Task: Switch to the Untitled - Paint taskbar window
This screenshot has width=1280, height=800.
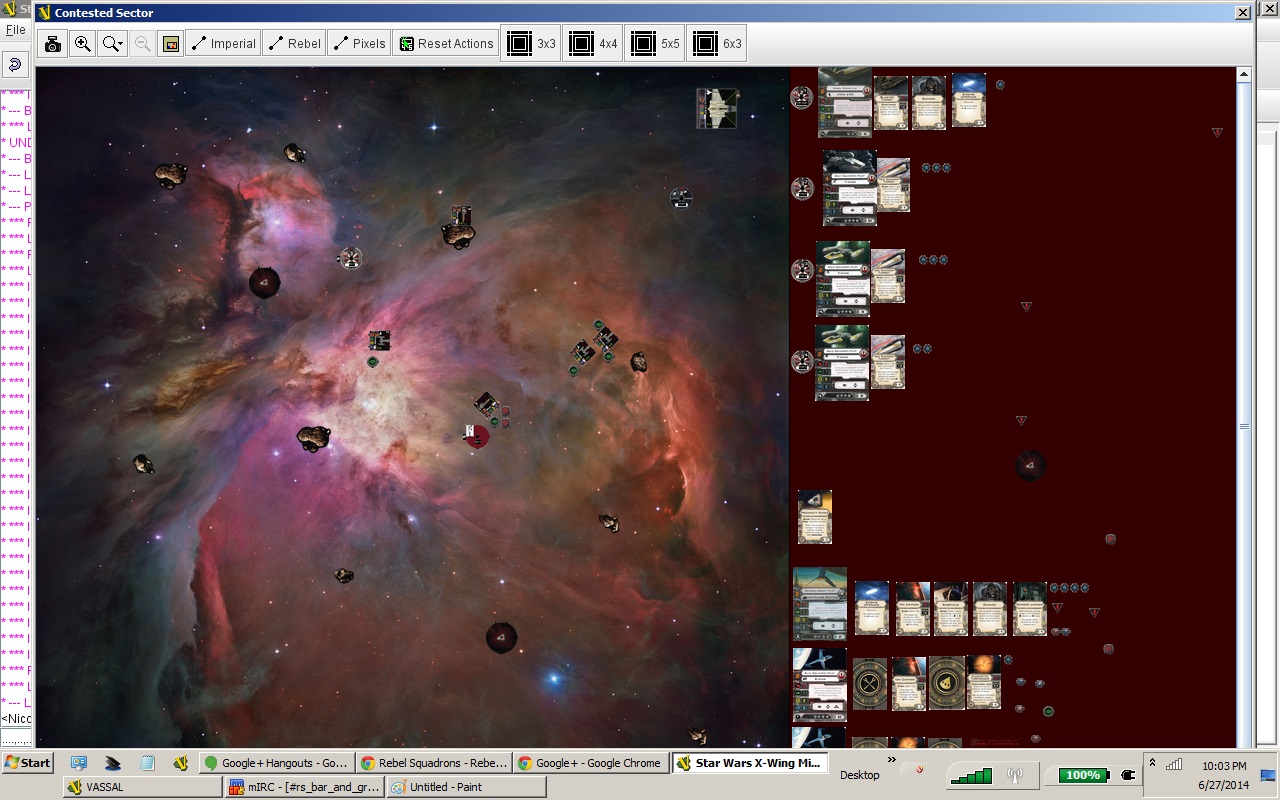Action: 467,787
